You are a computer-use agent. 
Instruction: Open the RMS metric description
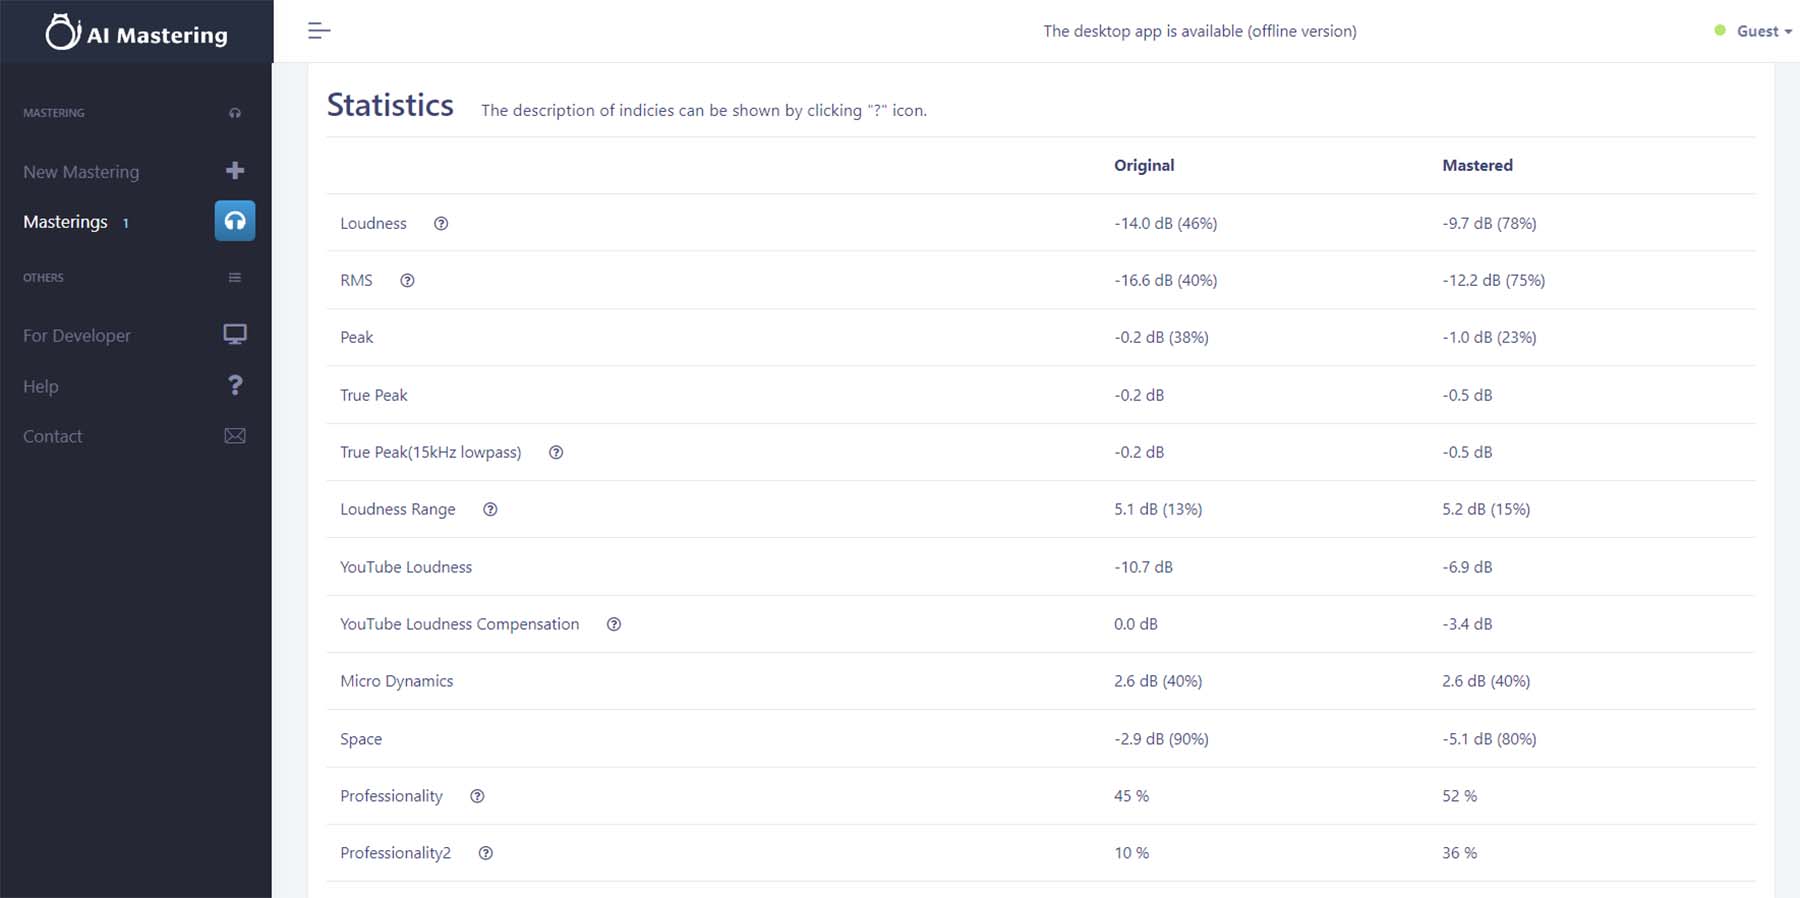[407, 281]
